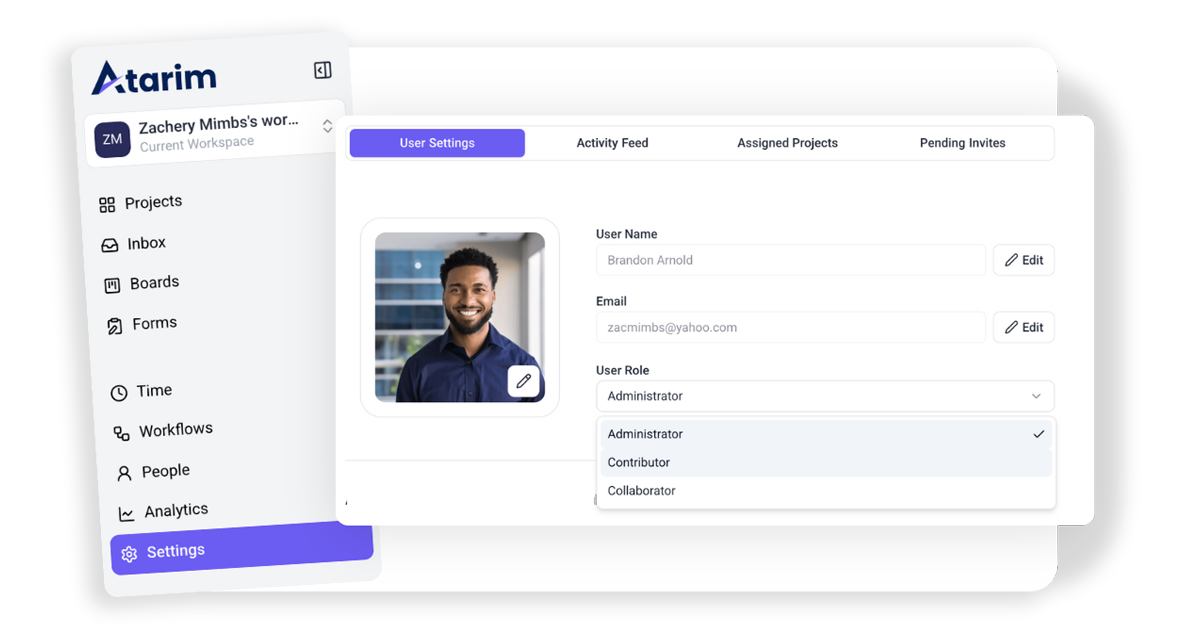Viewport: 1200px width, 628px height.
Task: Click the Email input field
Action: [790, 327]
